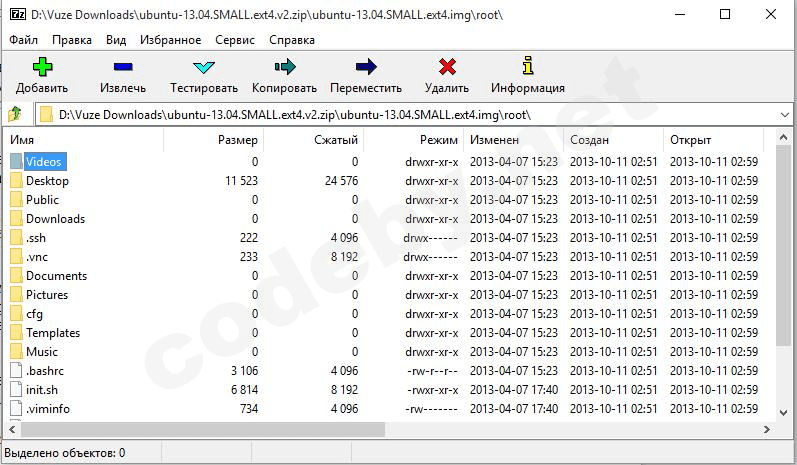Select the Documents folder icon
This screenshot has height=465, width=797.
coord(16,275)
